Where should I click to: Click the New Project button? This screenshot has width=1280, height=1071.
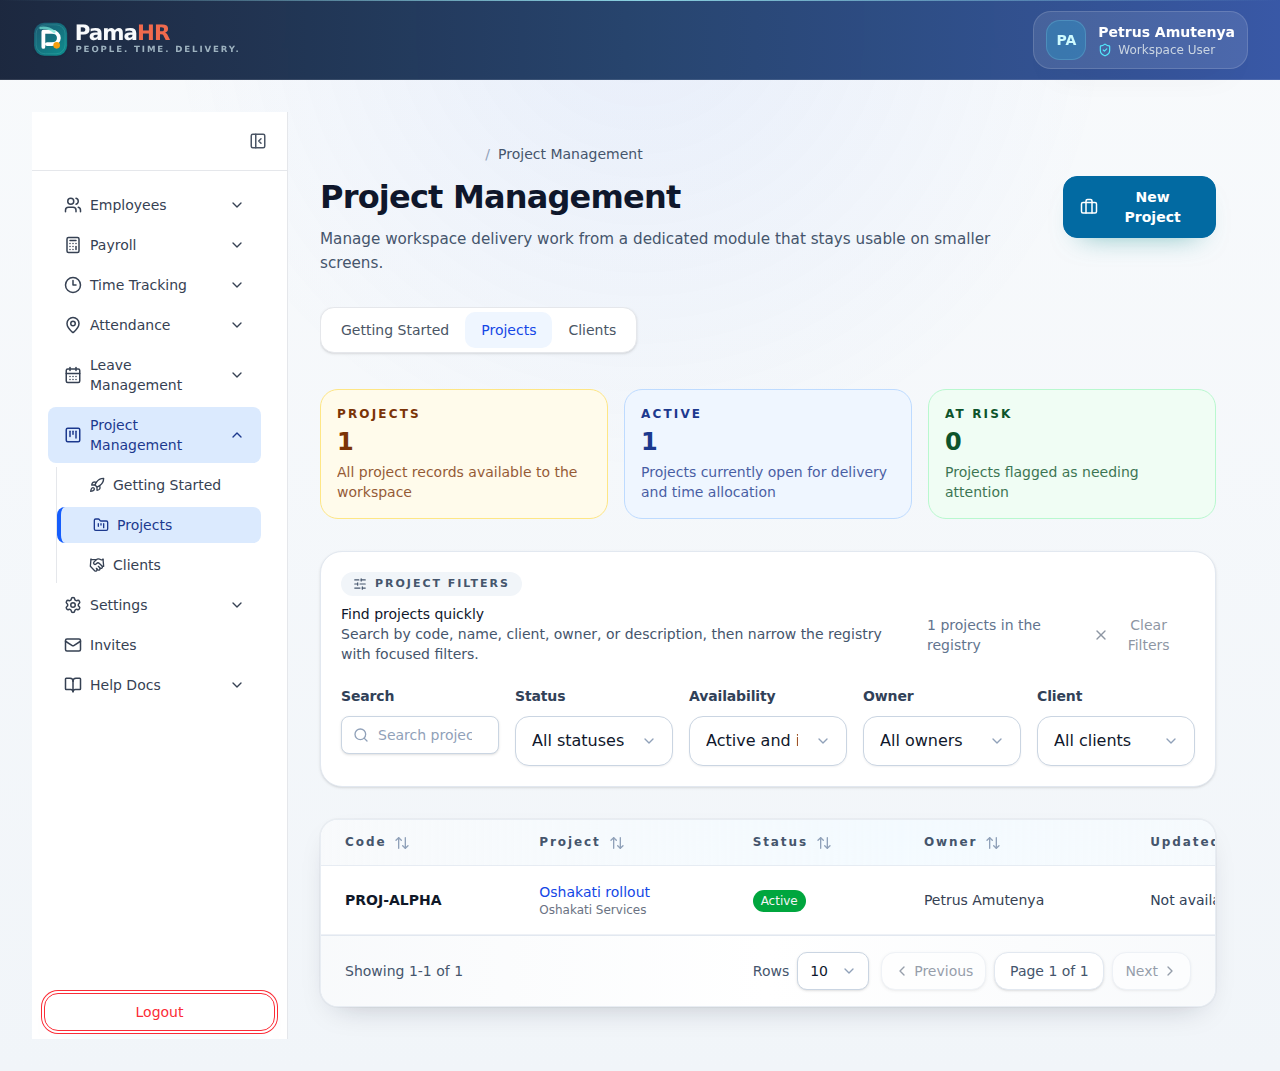(1139, 207)
